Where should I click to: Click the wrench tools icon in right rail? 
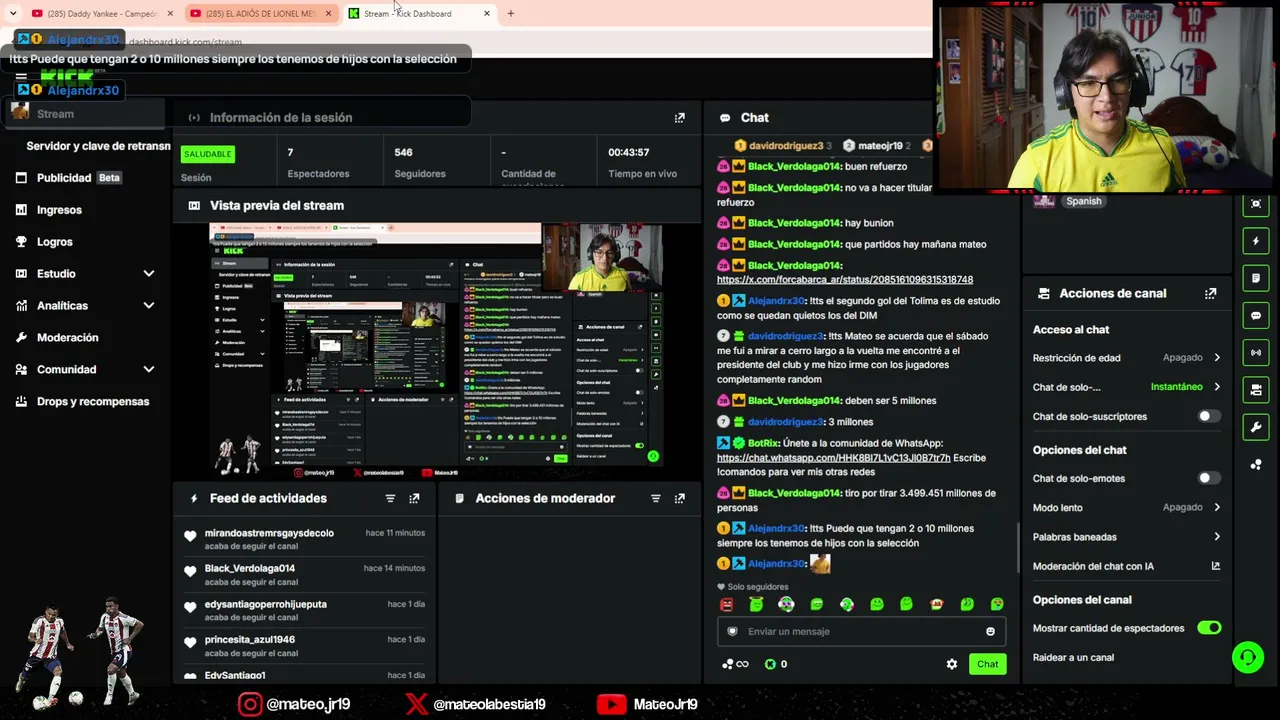click(1256, 427)
